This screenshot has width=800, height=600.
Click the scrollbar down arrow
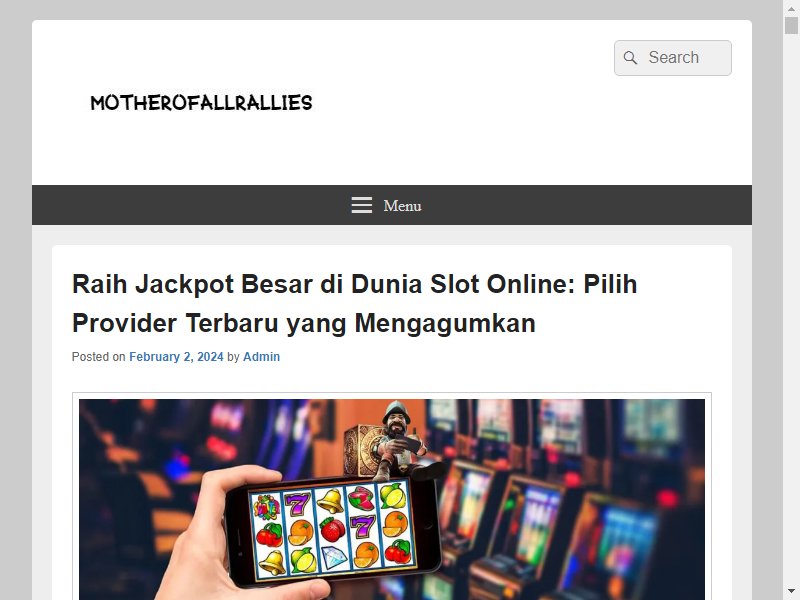[791, 592]
